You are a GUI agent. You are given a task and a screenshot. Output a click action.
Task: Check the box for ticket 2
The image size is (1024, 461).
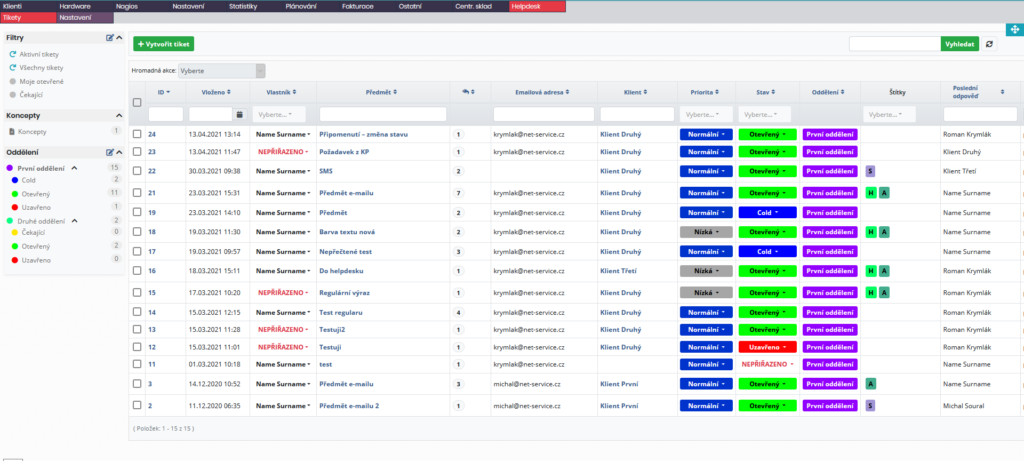(x=137, y=405)
